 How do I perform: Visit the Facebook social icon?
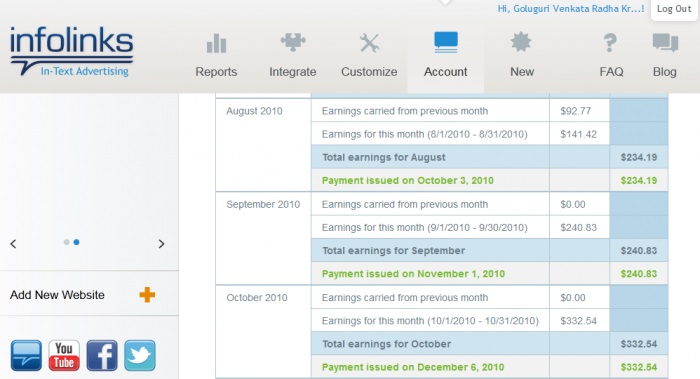point(102,355)
